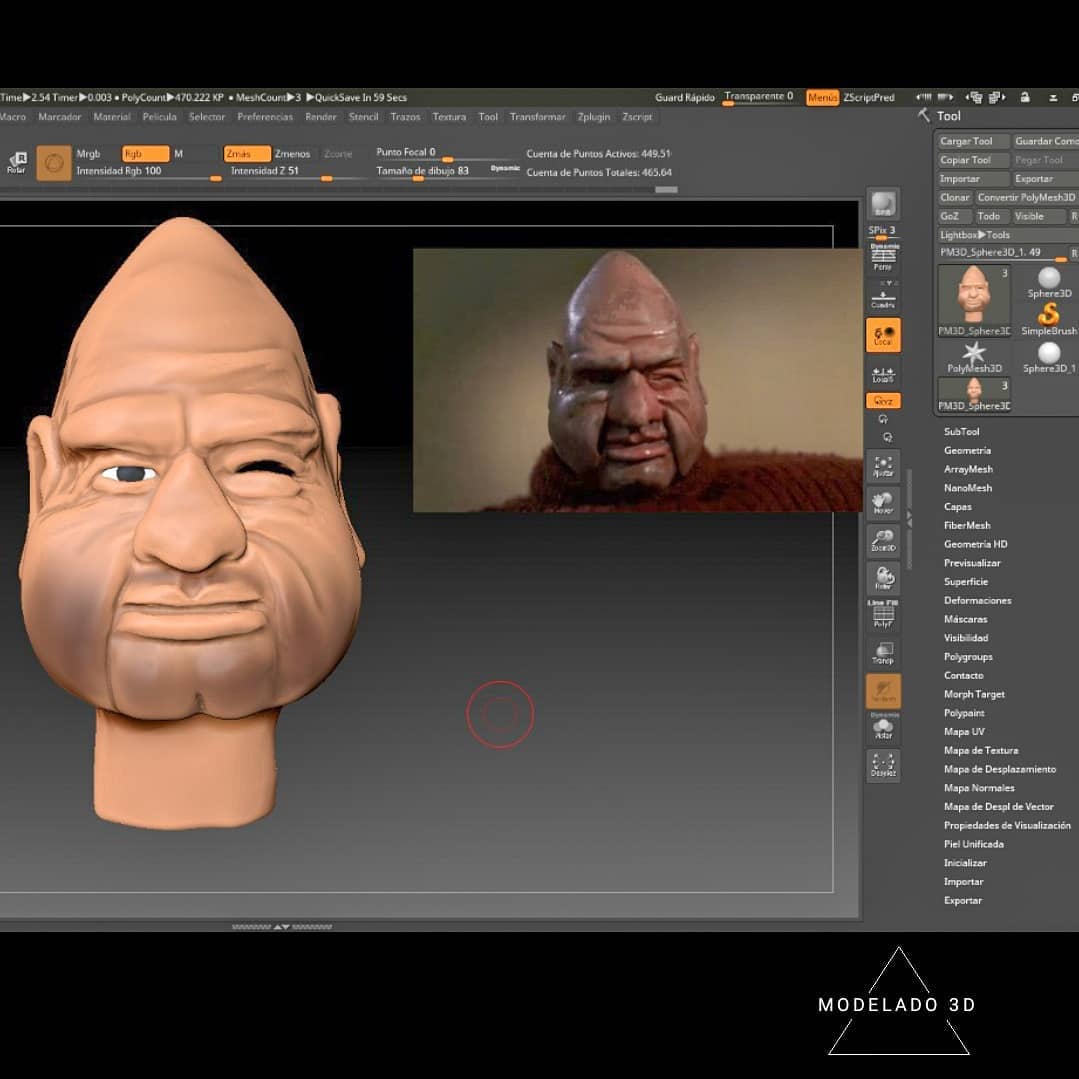Open the Preferencias menu
Image resolution: width=1079 pixels, height=1079 pixels.
coord(265,117)
